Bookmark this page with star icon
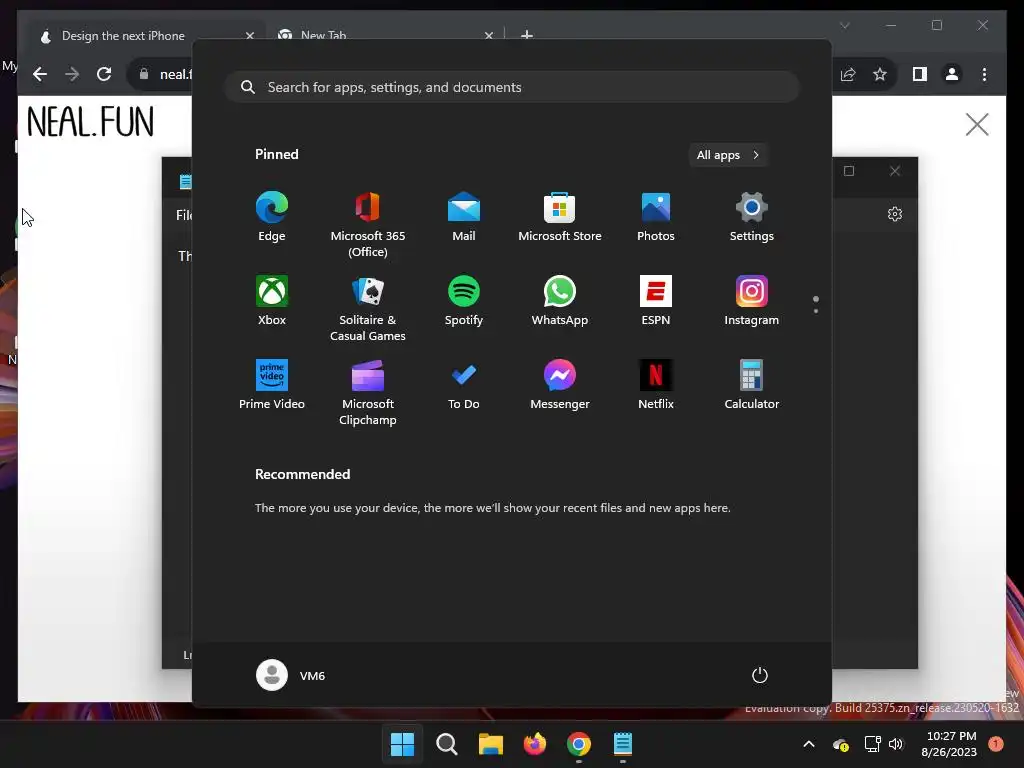The width and height of the screenshot is (1024, 768). click(880, 74)
